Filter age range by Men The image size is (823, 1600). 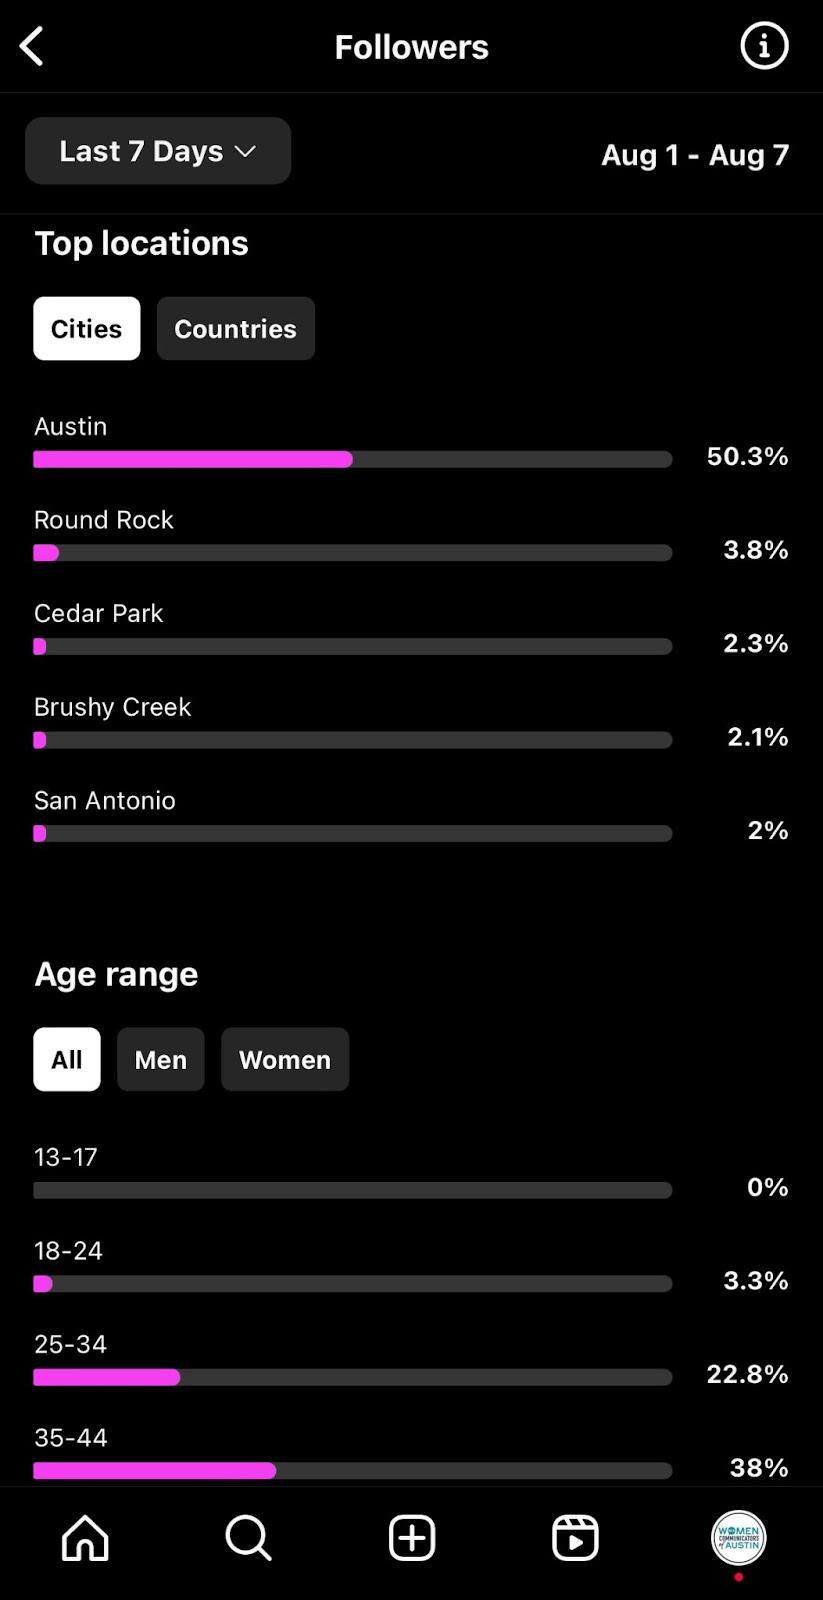pos(161,1060)
